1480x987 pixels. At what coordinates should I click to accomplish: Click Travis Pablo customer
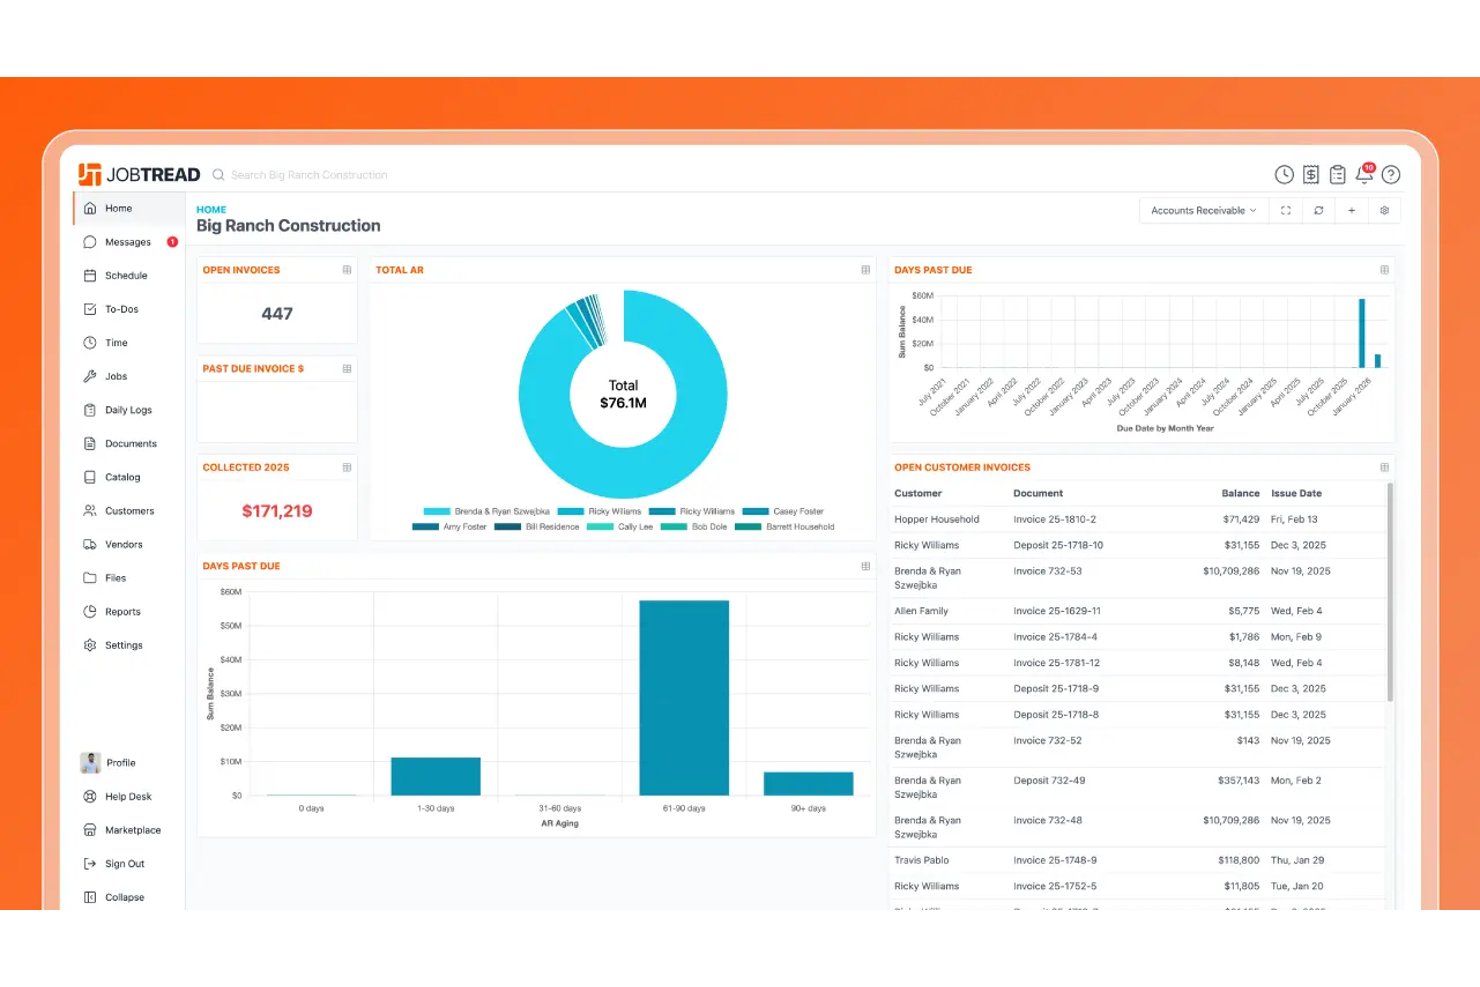coord(921,860)
